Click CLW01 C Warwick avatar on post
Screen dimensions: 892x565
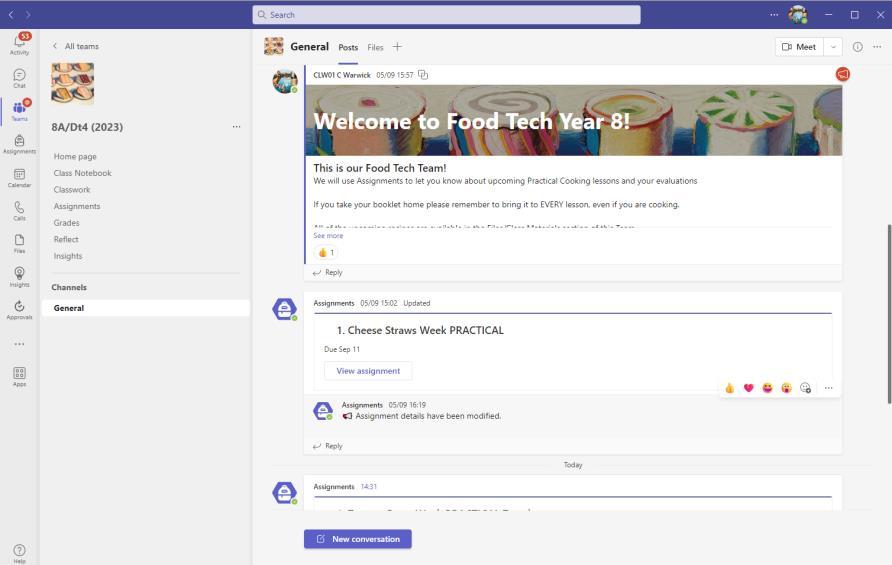click(285, 81)
